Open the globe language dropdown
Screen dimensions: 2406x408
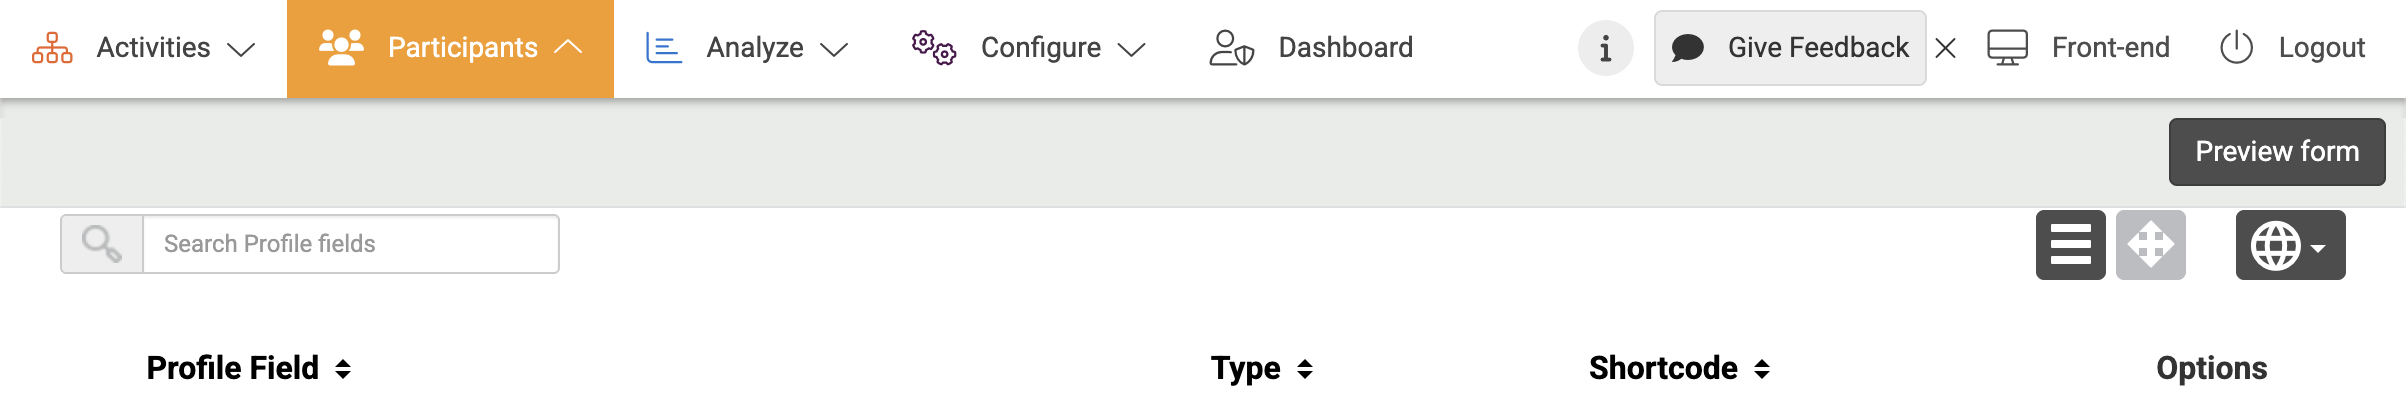pyautogui.click(x=2289, y=245)
